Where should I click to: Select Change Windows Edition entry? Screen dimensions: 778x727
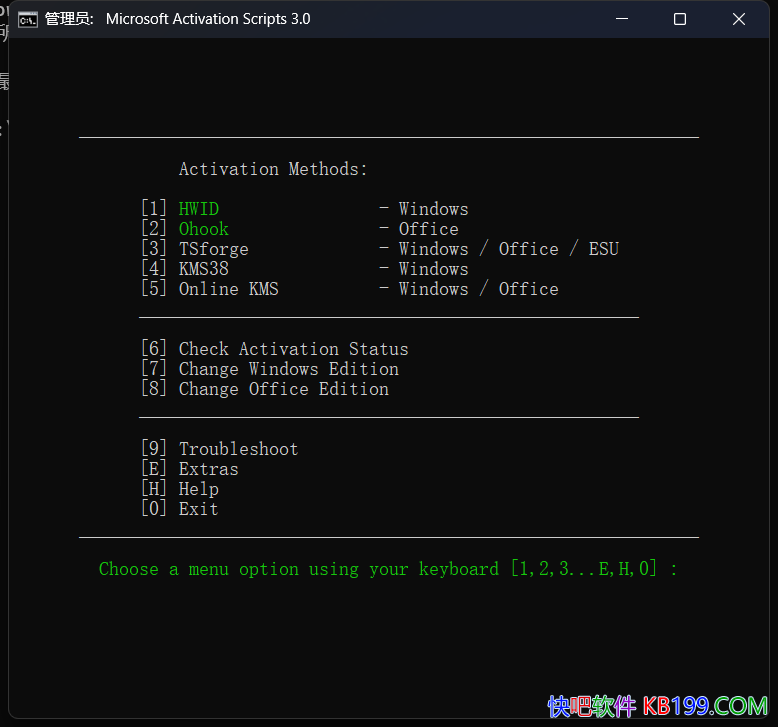[288, 369]
